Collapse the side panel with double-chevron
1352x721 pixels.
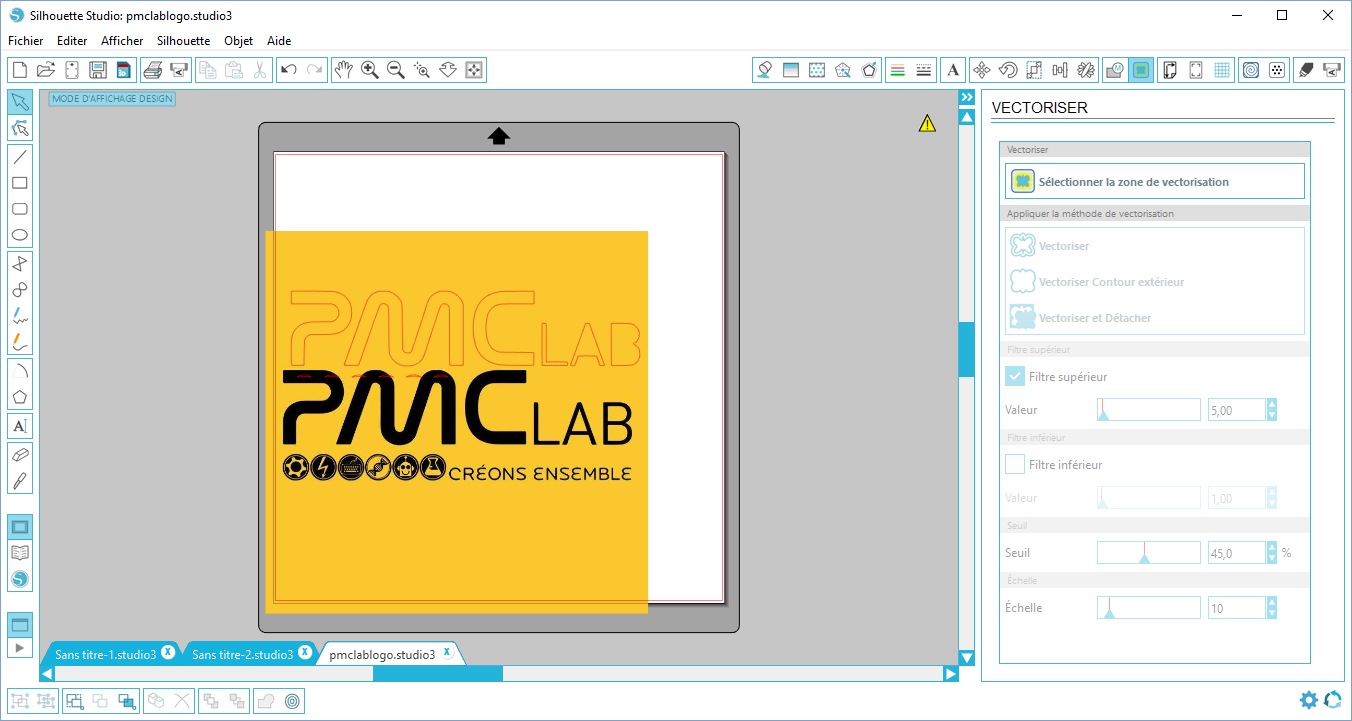coord(966,98)
